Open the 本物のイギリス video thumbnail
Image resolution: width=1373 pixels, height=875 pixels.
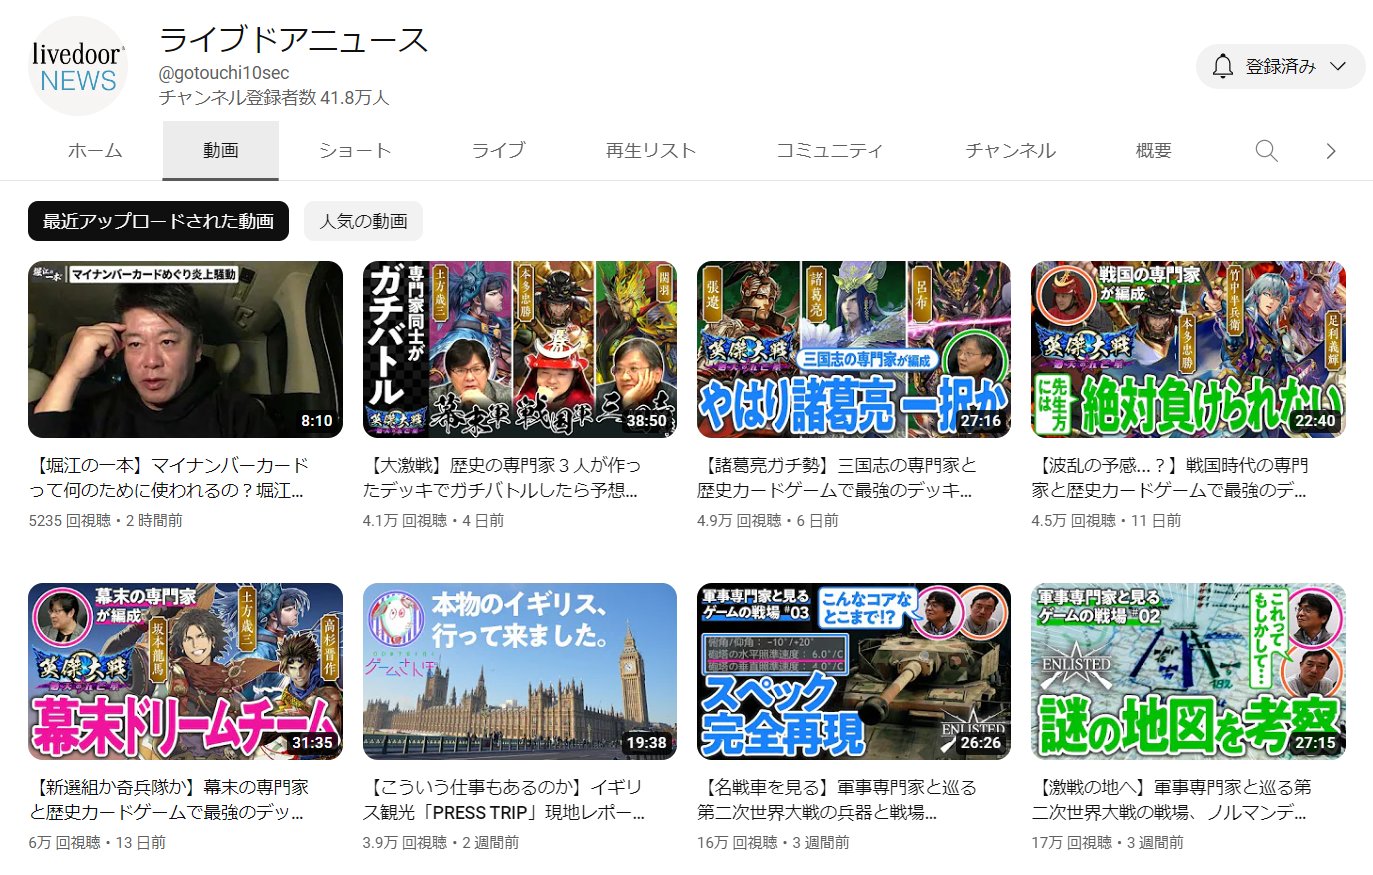(x=520, y=671)
